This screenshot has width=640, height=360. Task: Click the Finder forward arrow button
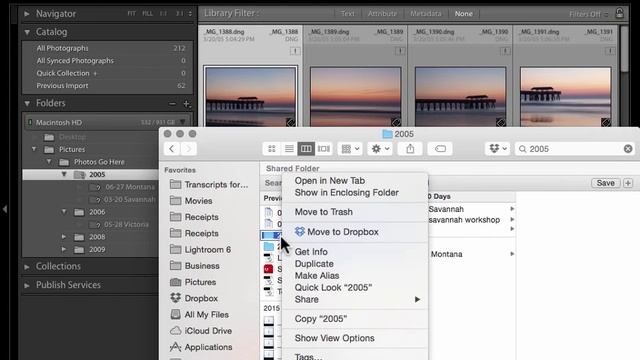click(x=188, y=149)
